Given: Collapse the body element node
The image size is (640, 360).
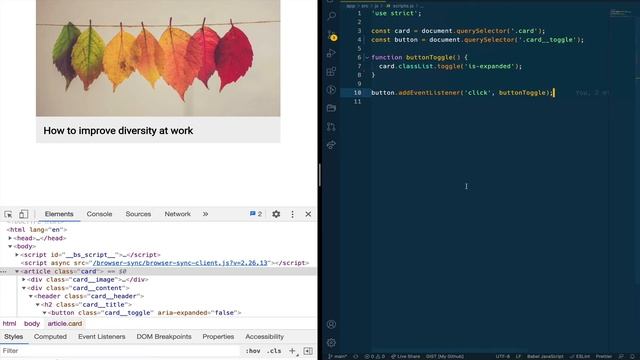Looking at the screenshot, I should [10, 246].
